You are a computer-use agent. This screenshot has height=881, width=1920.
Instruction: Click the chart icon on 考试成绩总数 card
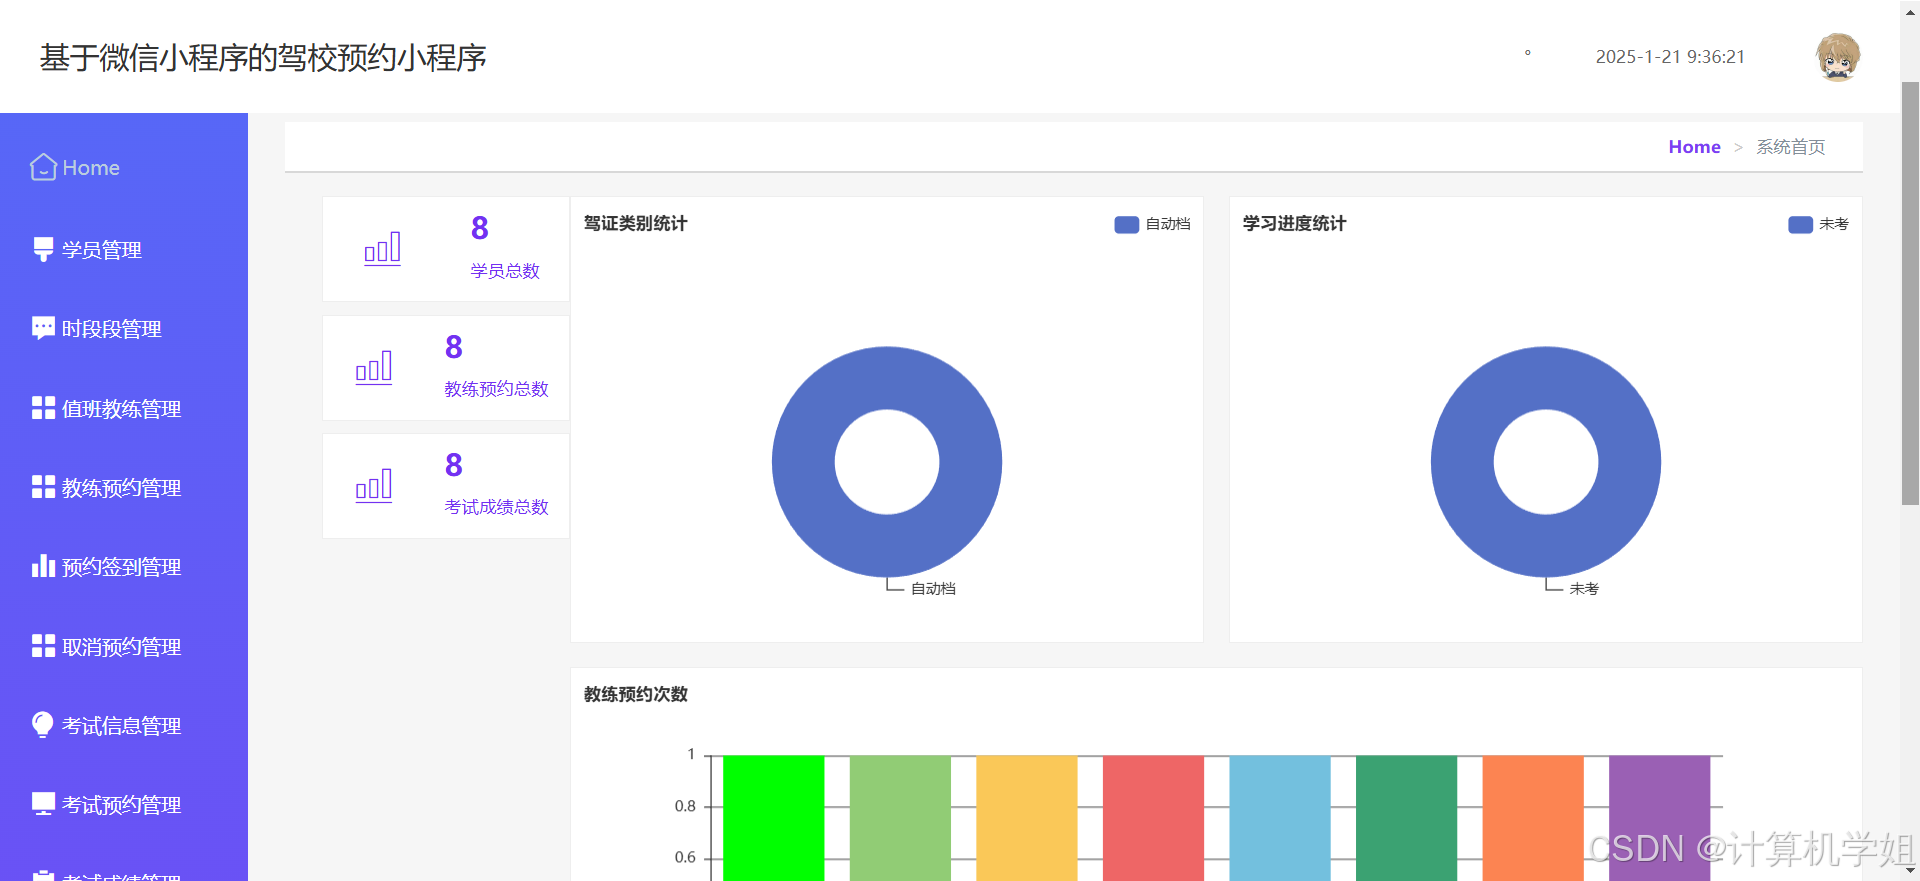[374, 486]
